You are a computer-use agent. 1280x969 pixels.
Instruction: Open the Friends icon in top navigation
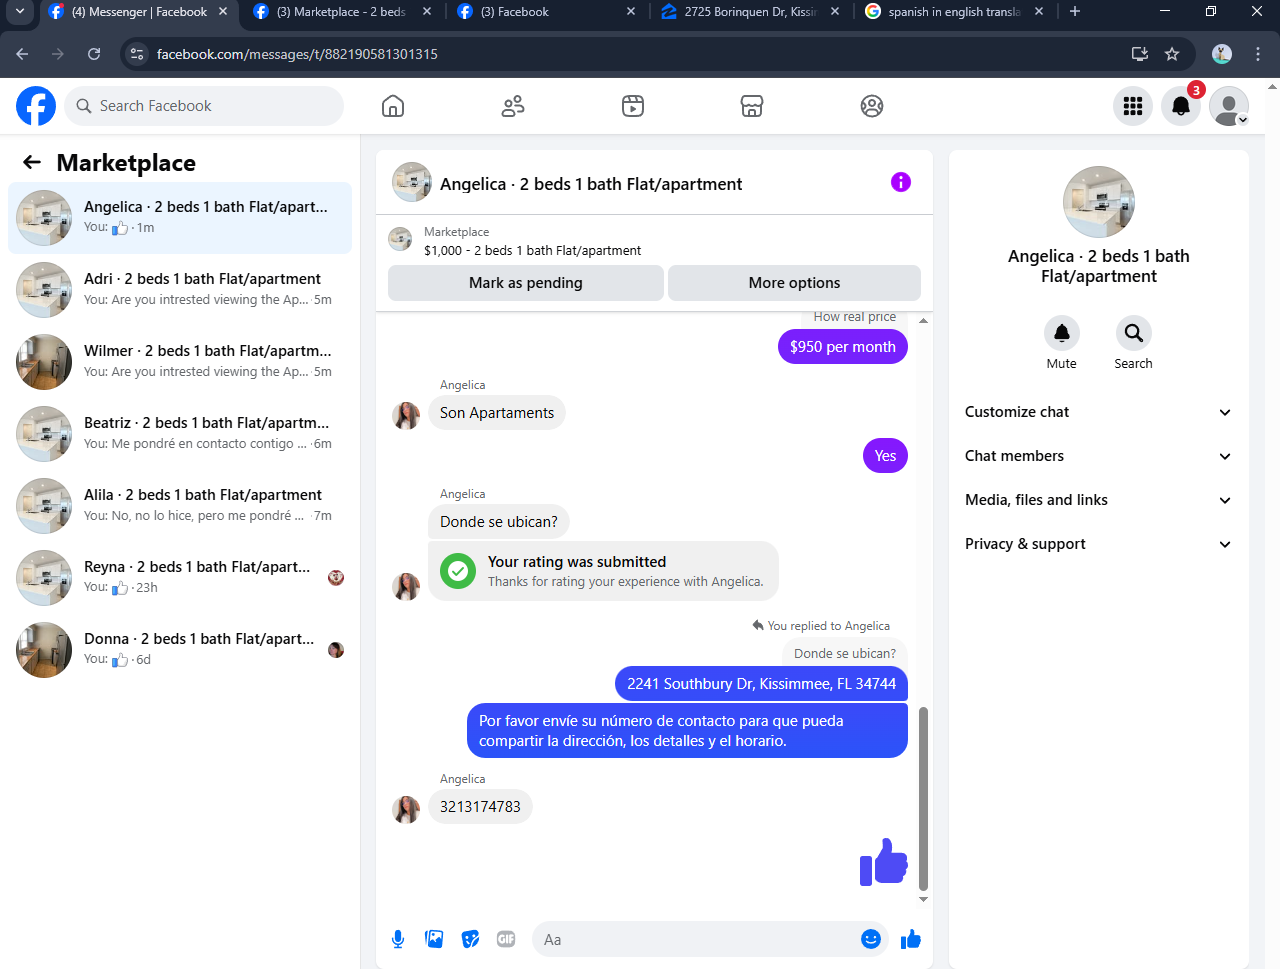pos(513,106)
